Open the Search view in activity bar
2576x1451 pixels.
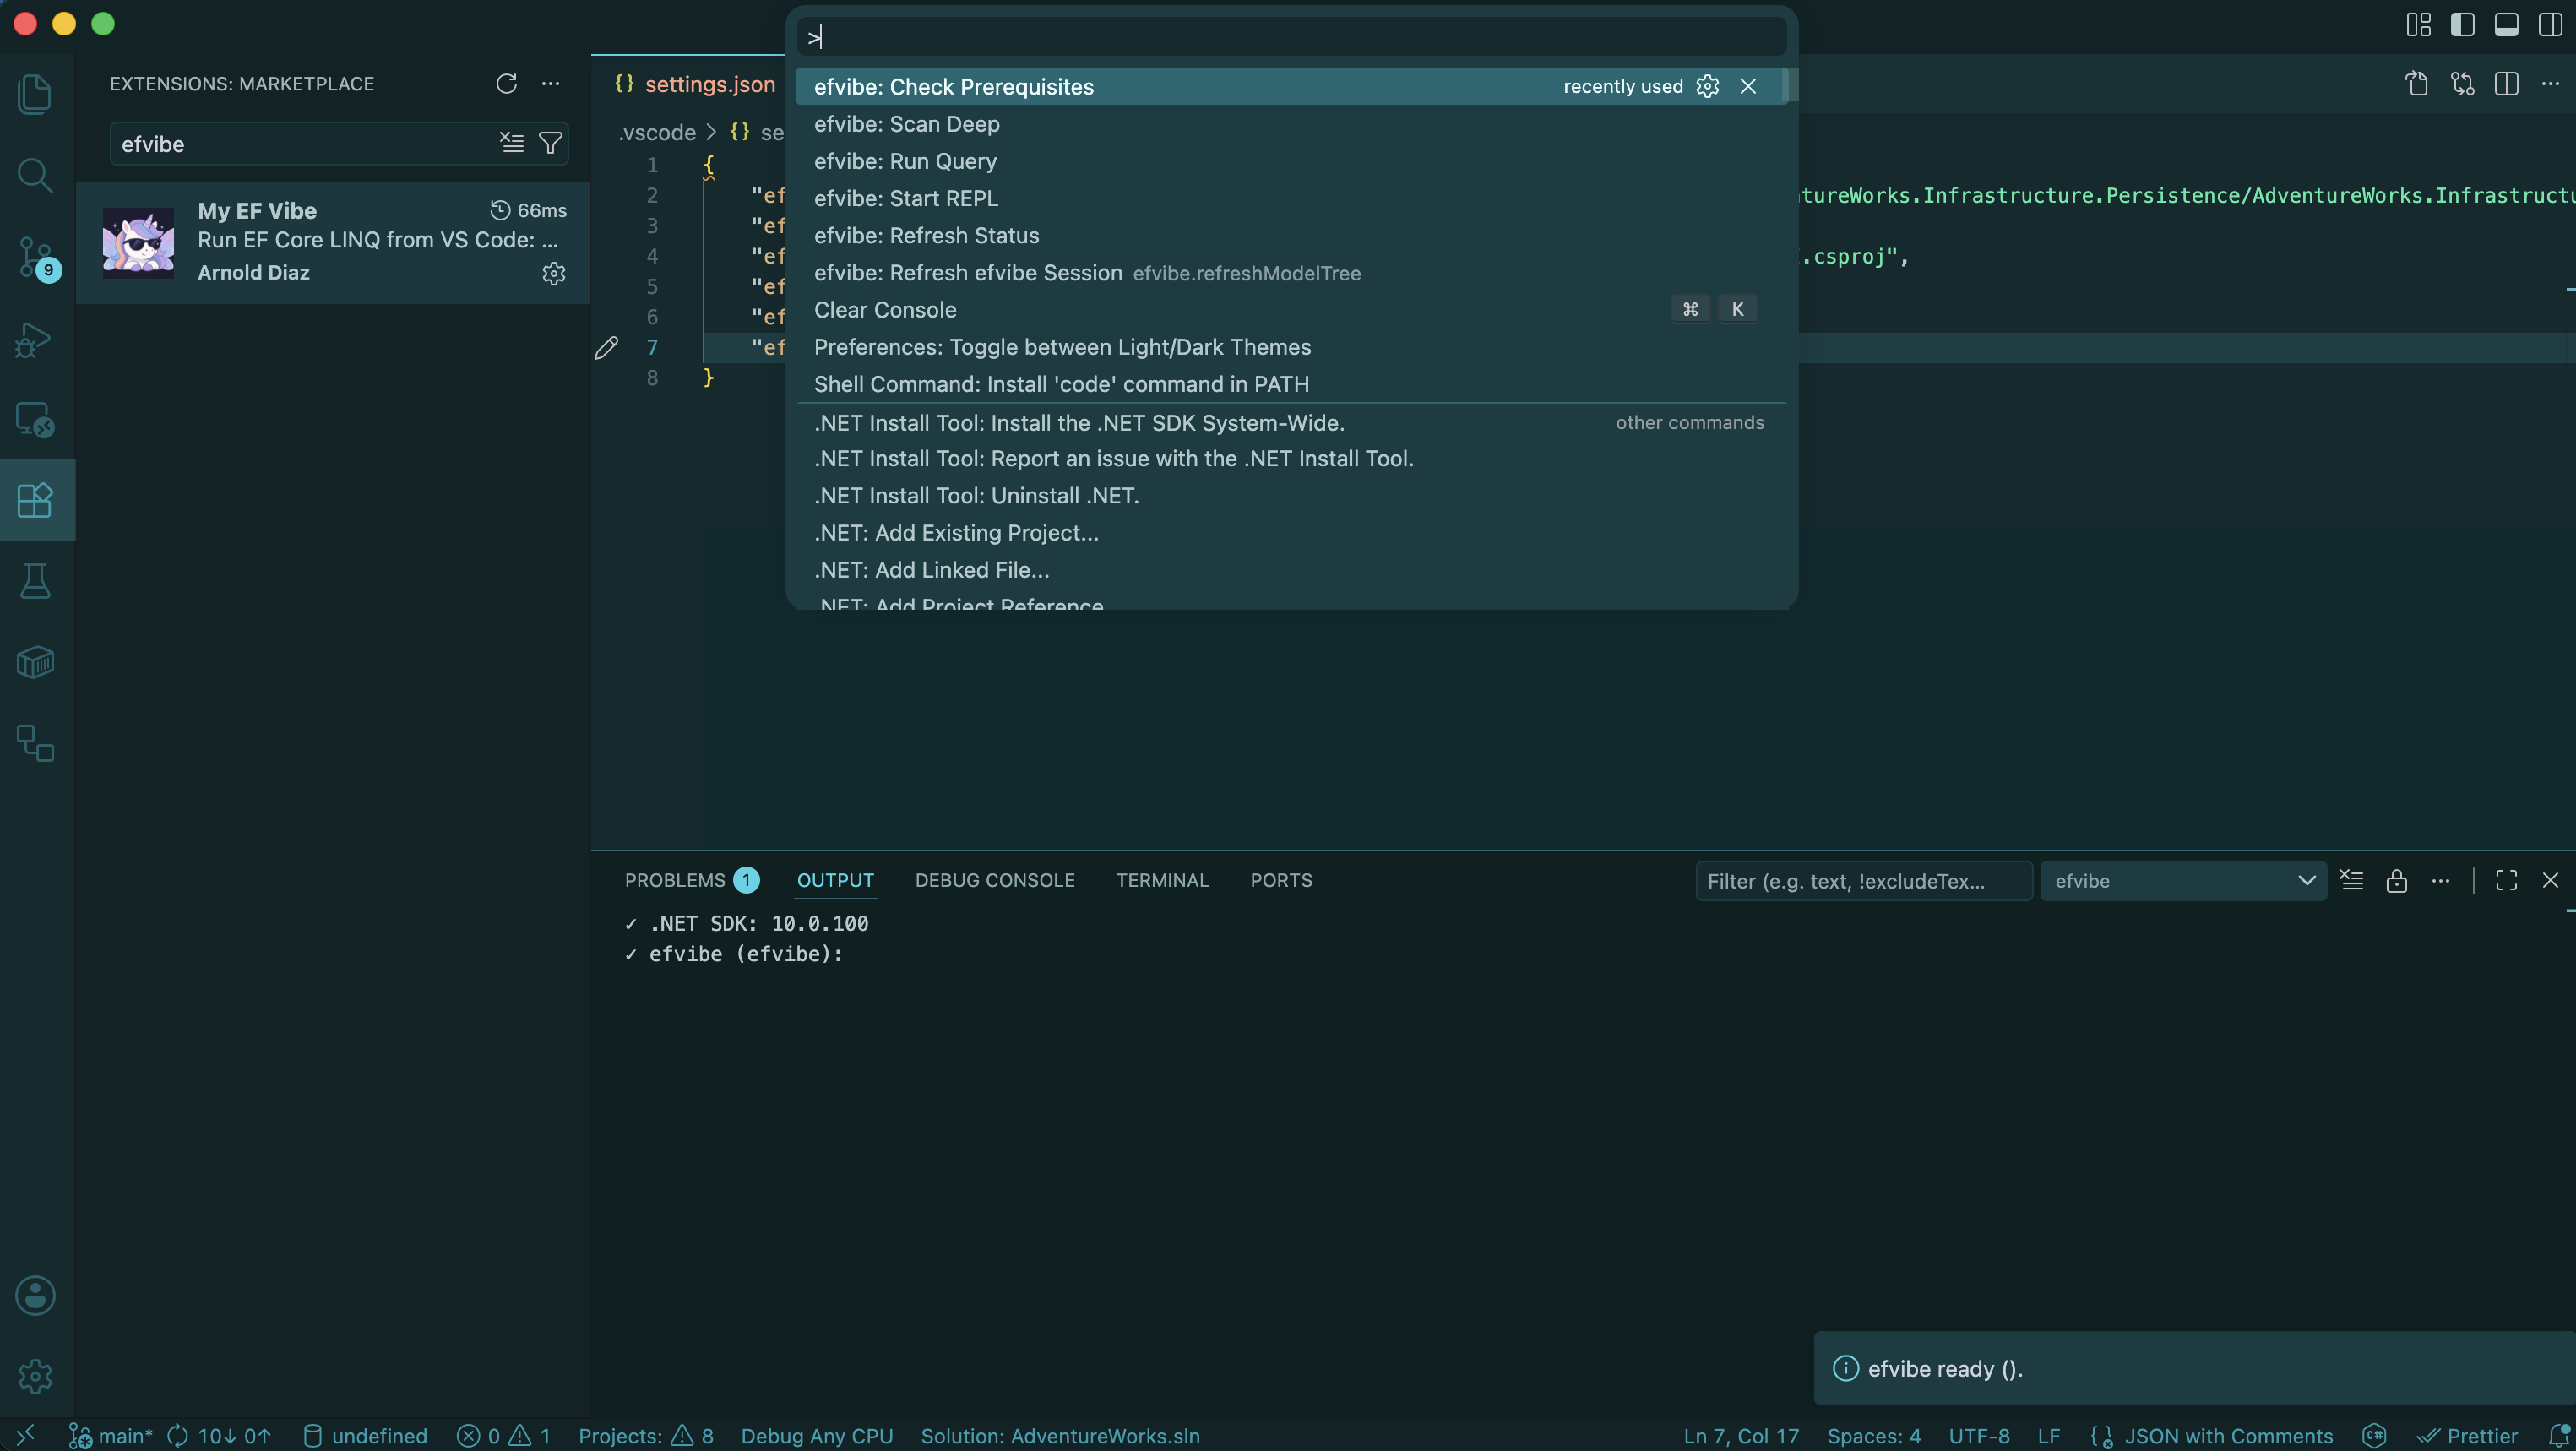click(36, 175)
